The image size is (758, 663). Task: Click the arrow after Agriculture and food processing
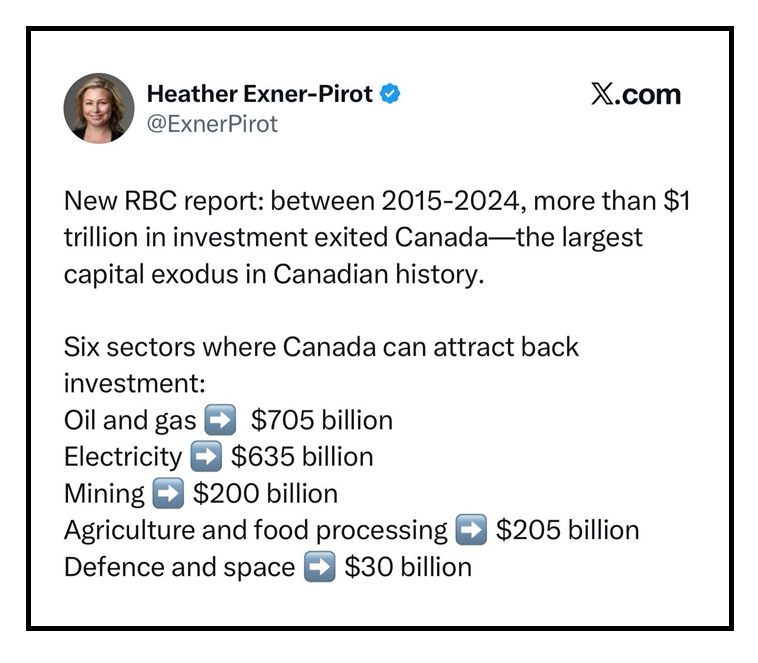[x=471, y=530]
